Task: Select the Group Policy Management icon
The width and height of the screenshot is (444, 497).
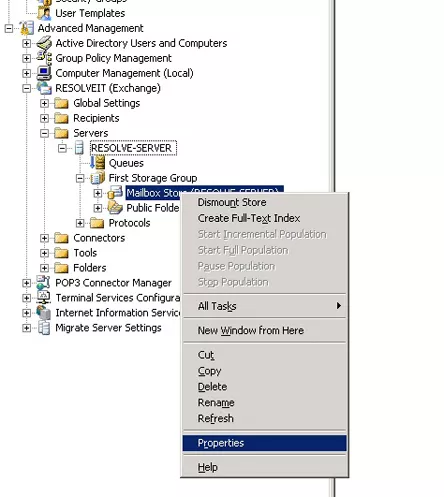Action: tap(44, 58)
